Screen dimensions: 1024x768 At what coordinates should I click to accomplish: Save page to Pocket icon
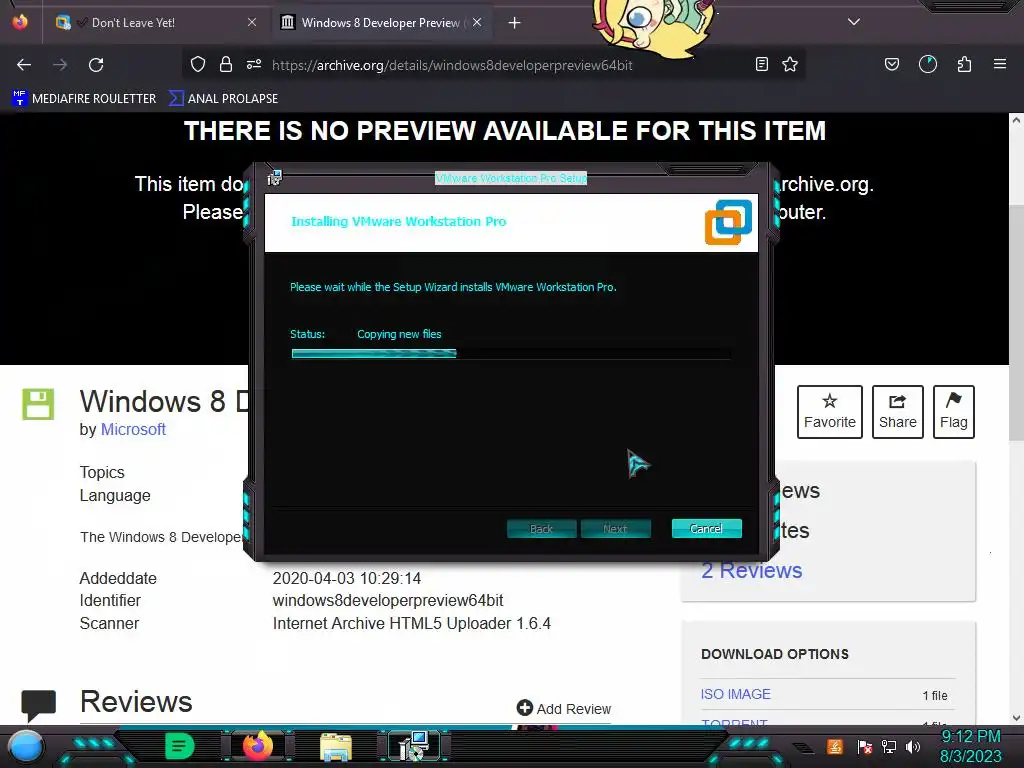tap(891, 64)
